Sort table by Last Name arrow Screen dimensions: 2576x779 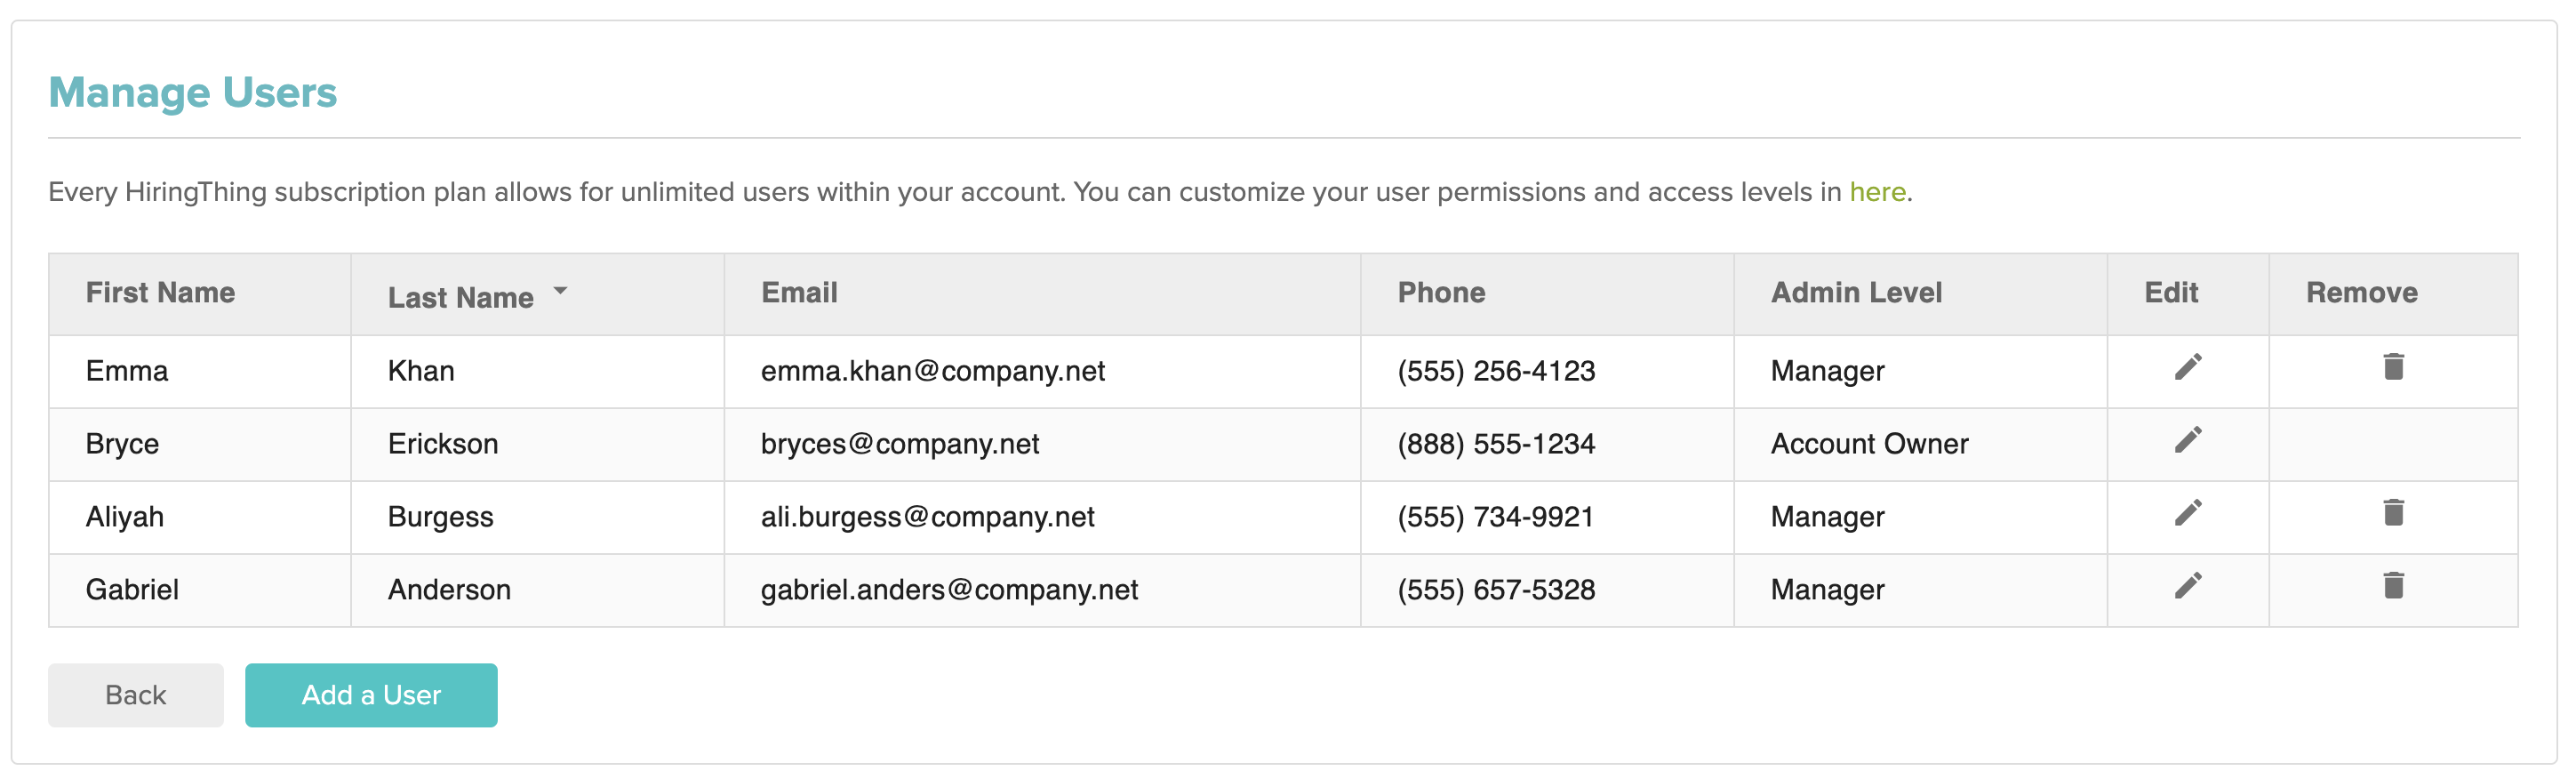tap(560, 291)
